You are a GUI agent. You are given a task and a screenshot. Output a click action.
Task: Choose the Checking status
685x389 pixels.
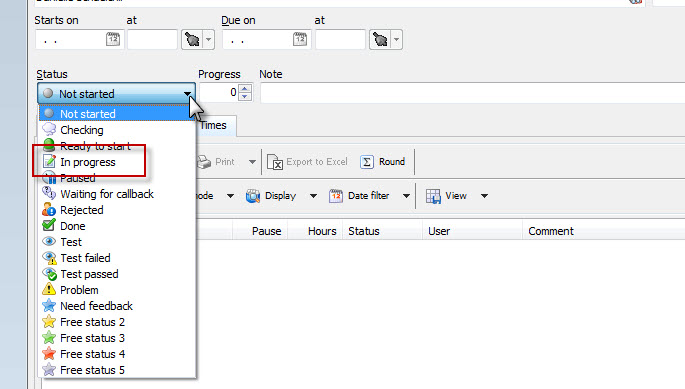[x=117, y=130]
